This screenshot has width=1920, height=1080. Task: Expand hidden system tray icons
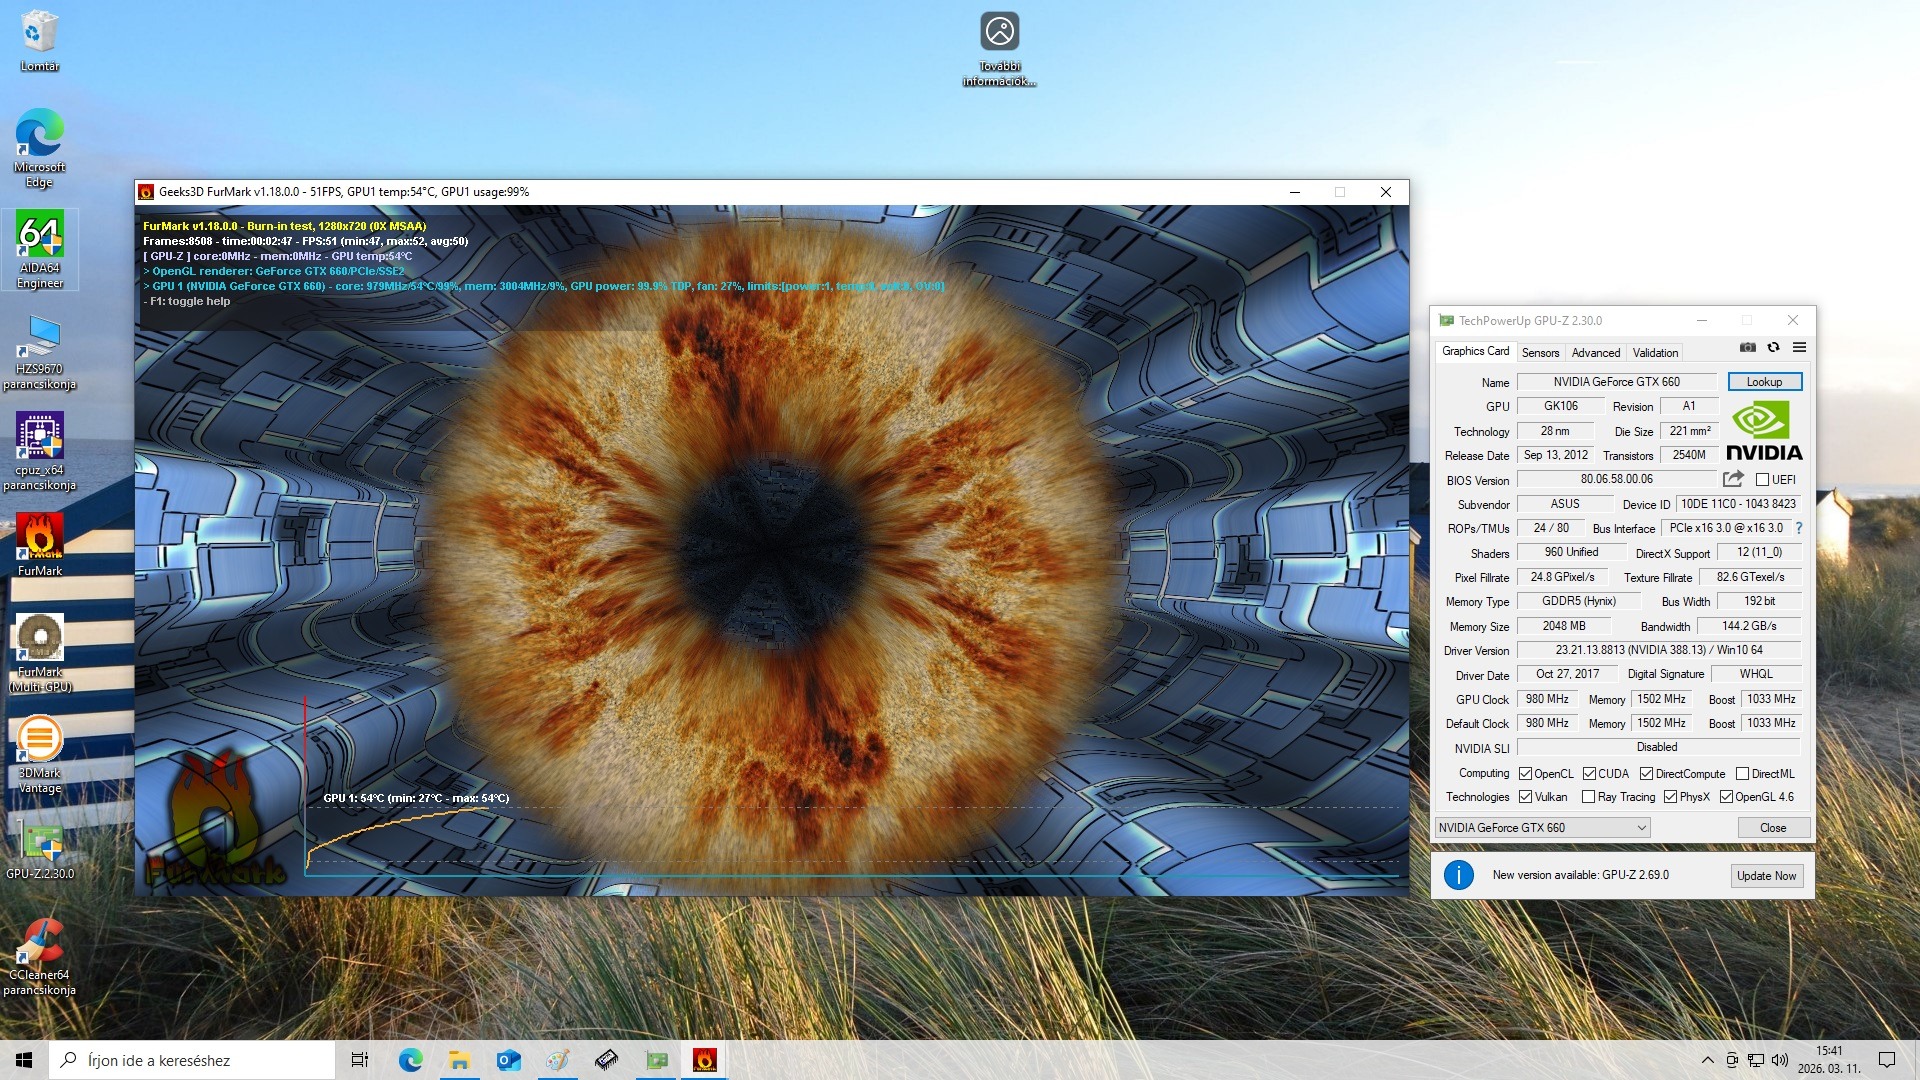(1707, 1060)
